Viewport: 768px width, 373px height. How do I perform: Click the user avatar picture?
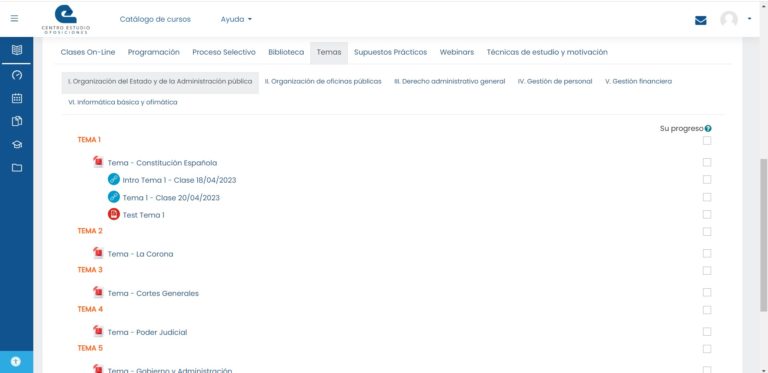[729, 20]
